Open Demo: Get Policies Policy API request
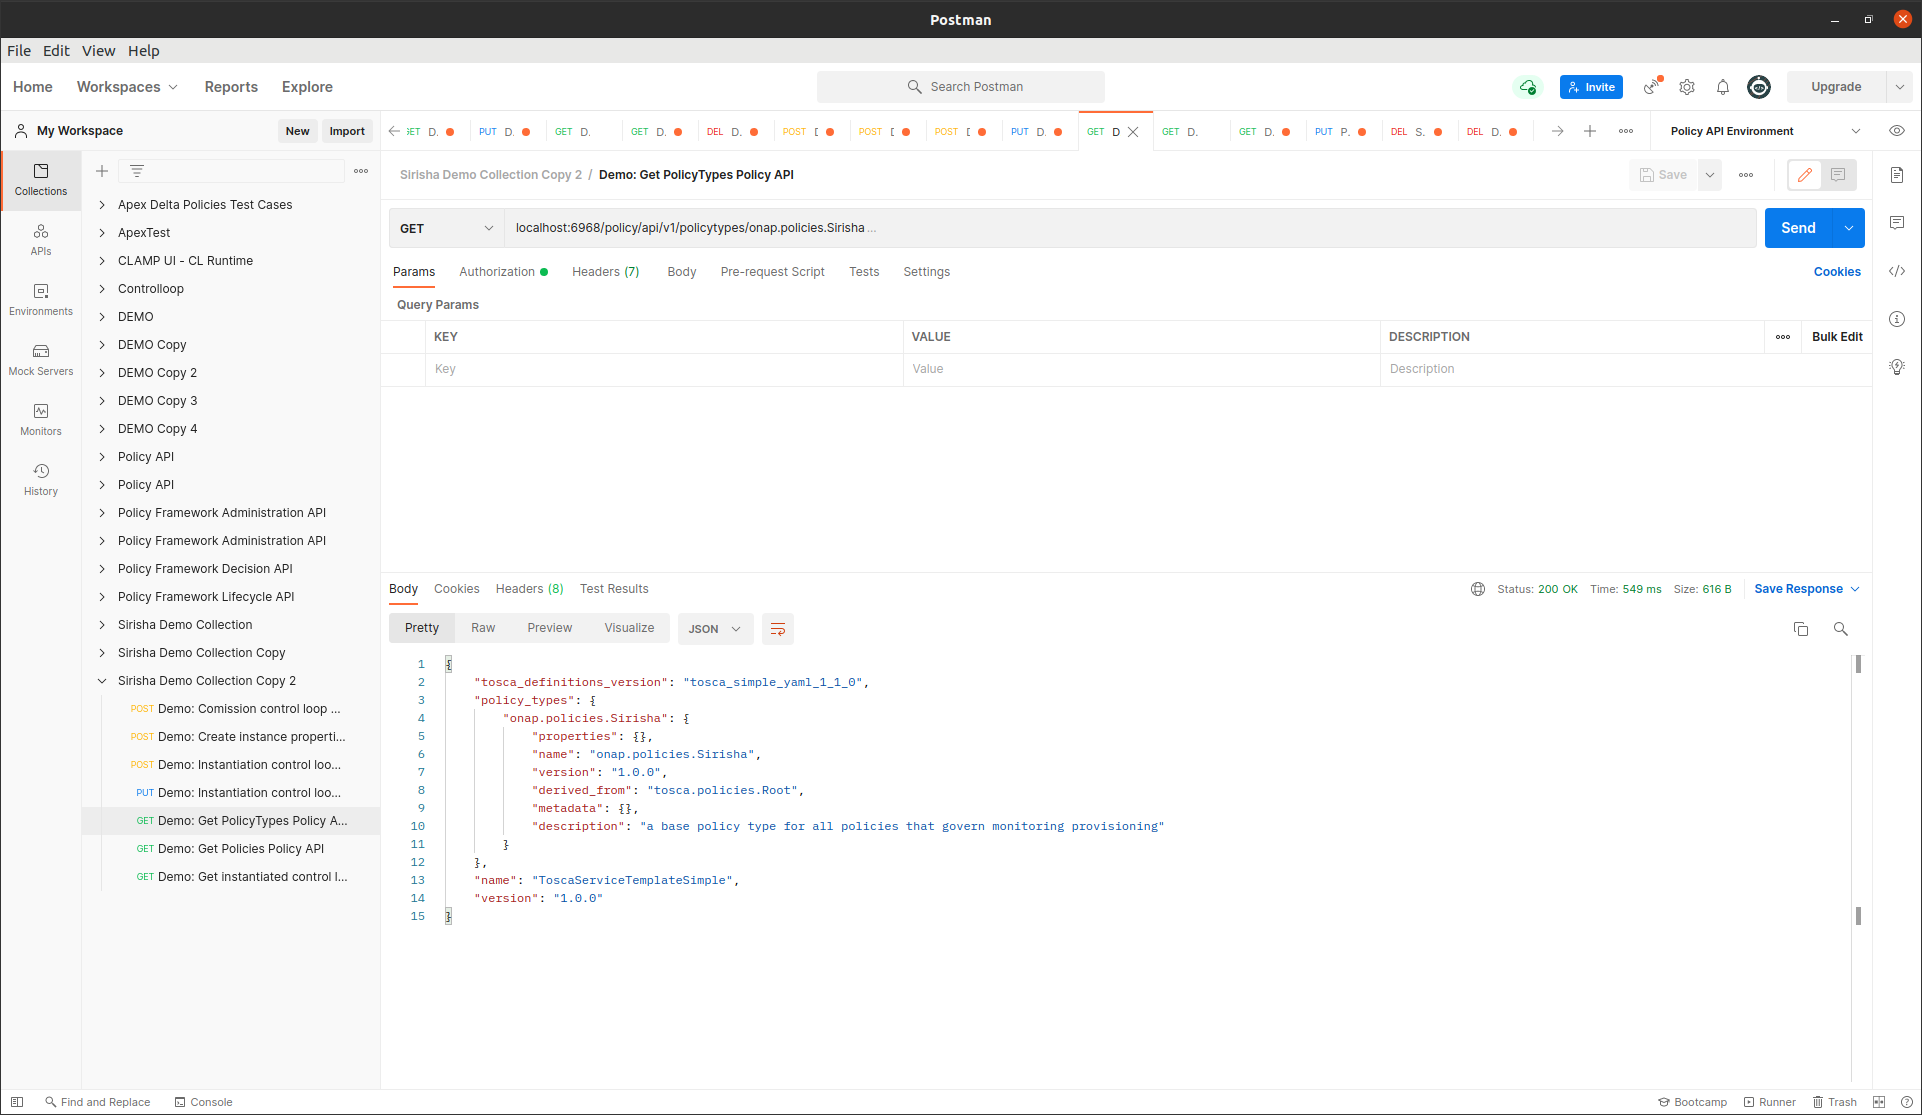Viewport: 1922px width, 1115px height. pyautogui.click(x=241, y=849)
